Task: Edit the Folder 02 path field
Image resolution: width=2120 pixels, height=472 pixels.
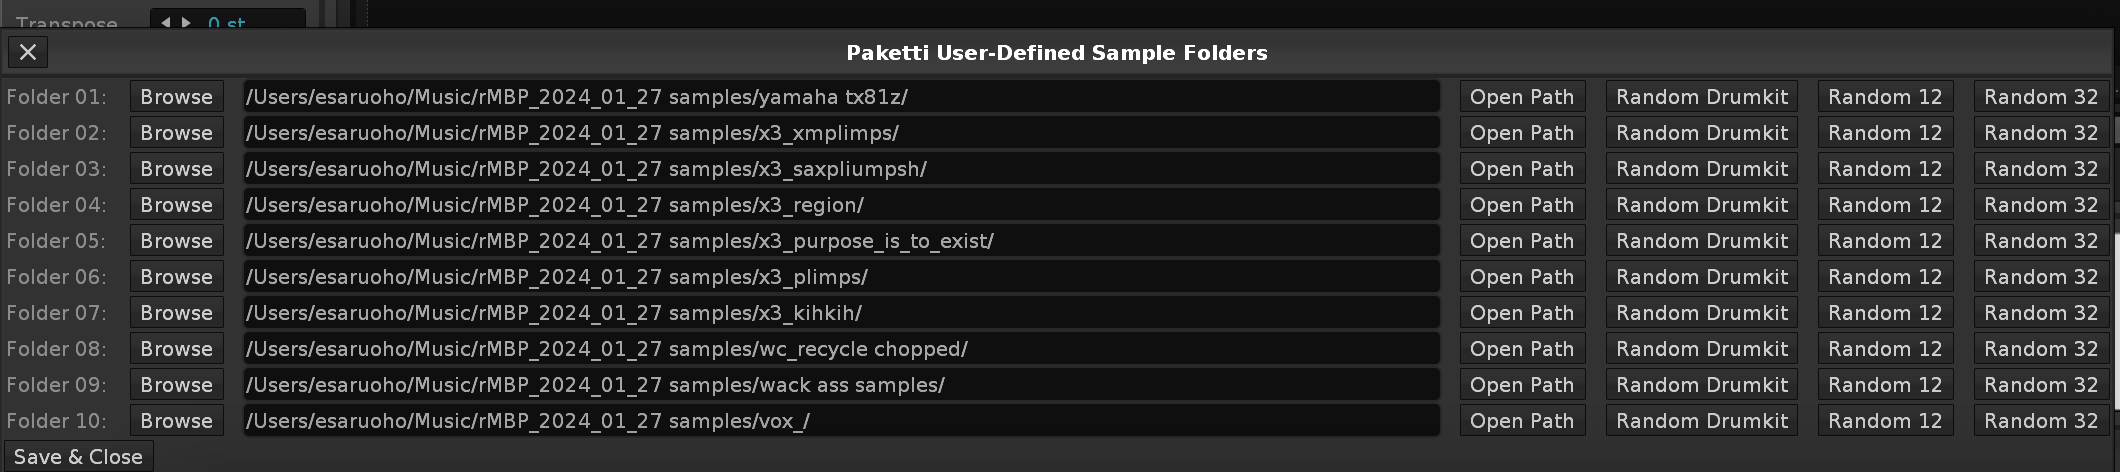Action: pos(840,133)
